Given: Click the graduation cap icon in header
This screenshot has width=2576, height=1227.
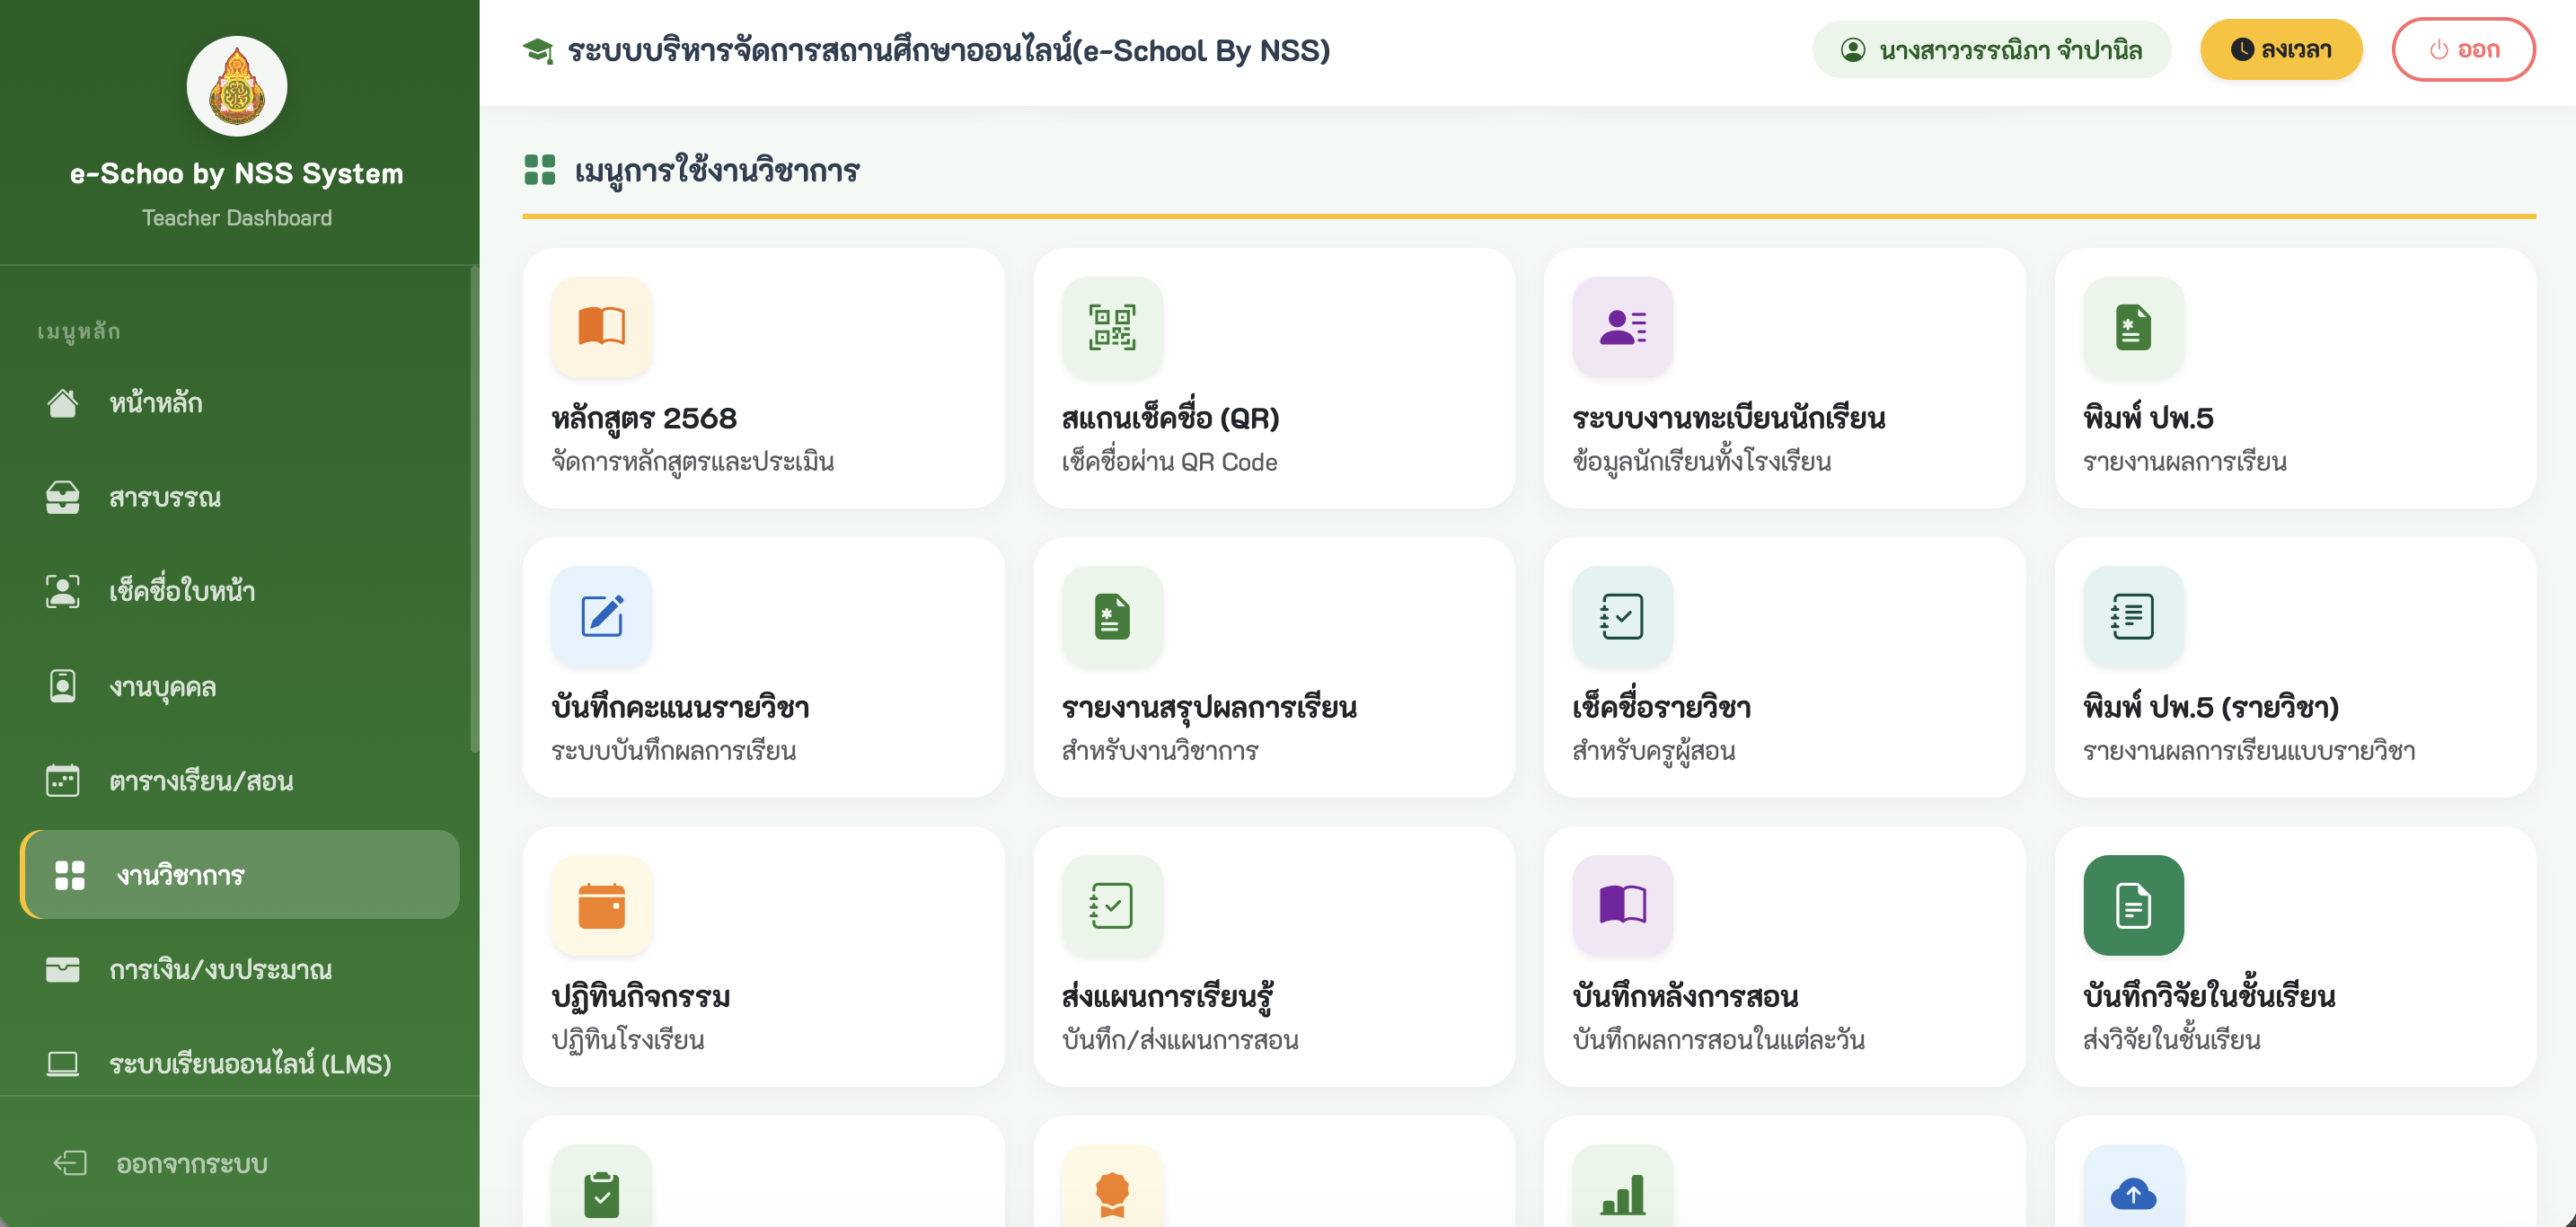Looking at the screenshot, I should point(538,50).
